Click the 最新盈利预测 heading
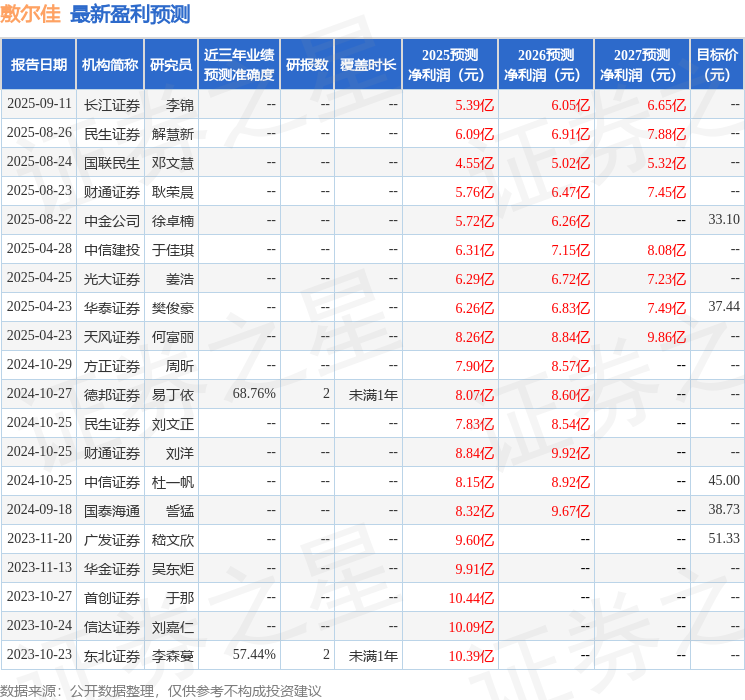The image size is (745, 700). 130,14
